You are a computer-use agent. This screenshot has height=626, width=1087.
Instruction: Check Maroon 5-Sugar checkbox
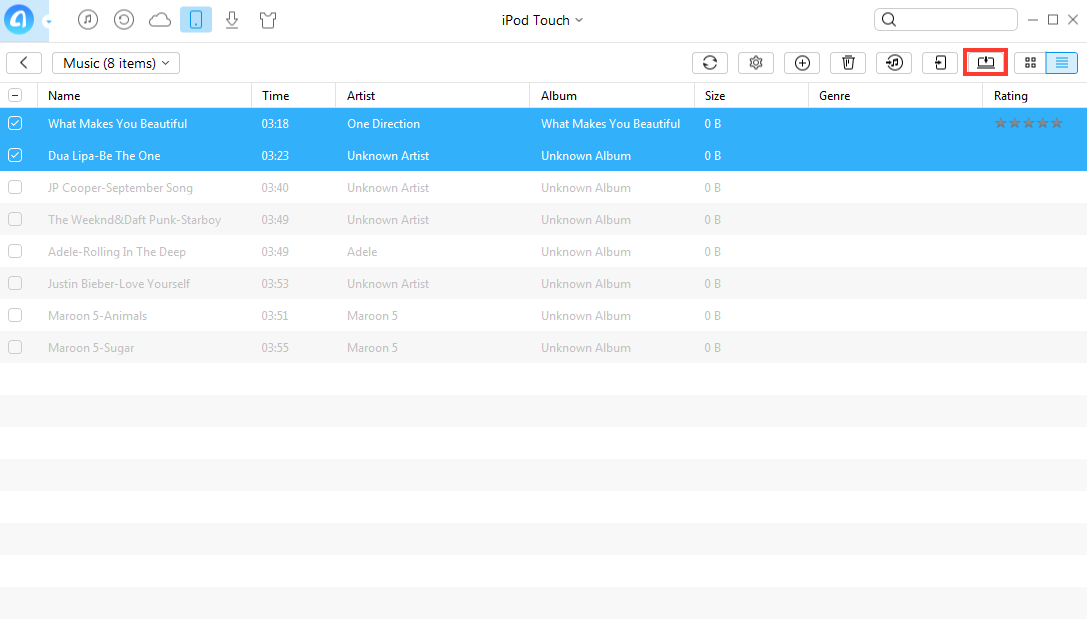point(15,347)
